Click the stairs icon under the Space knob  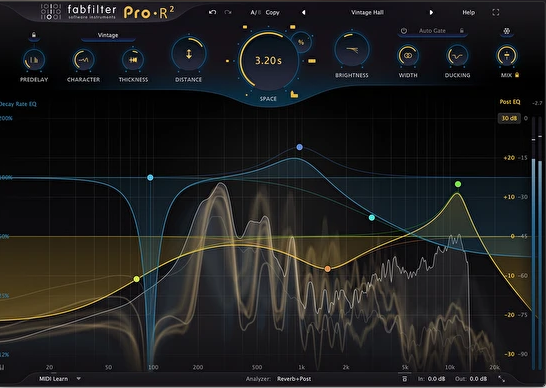point(294,94)
